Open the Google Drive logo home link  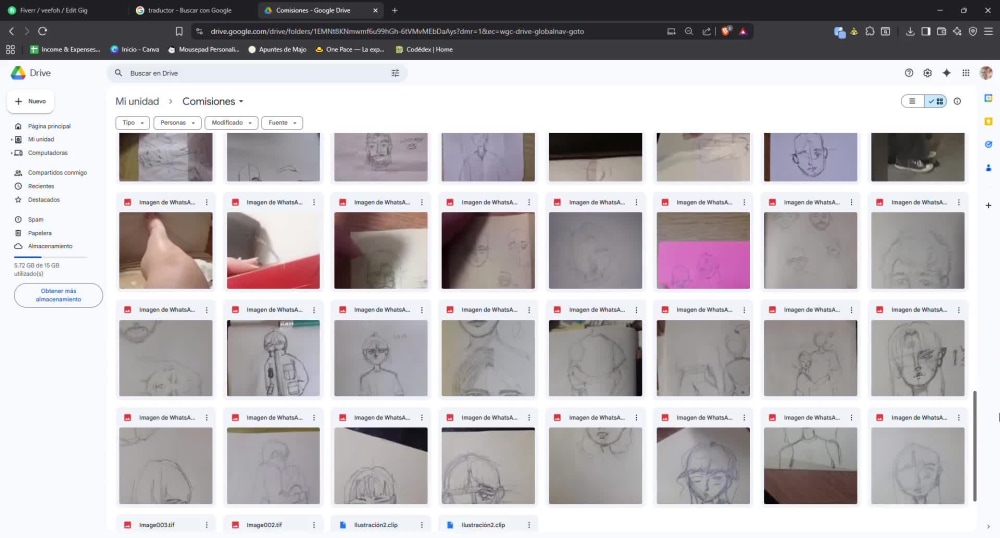31,73
